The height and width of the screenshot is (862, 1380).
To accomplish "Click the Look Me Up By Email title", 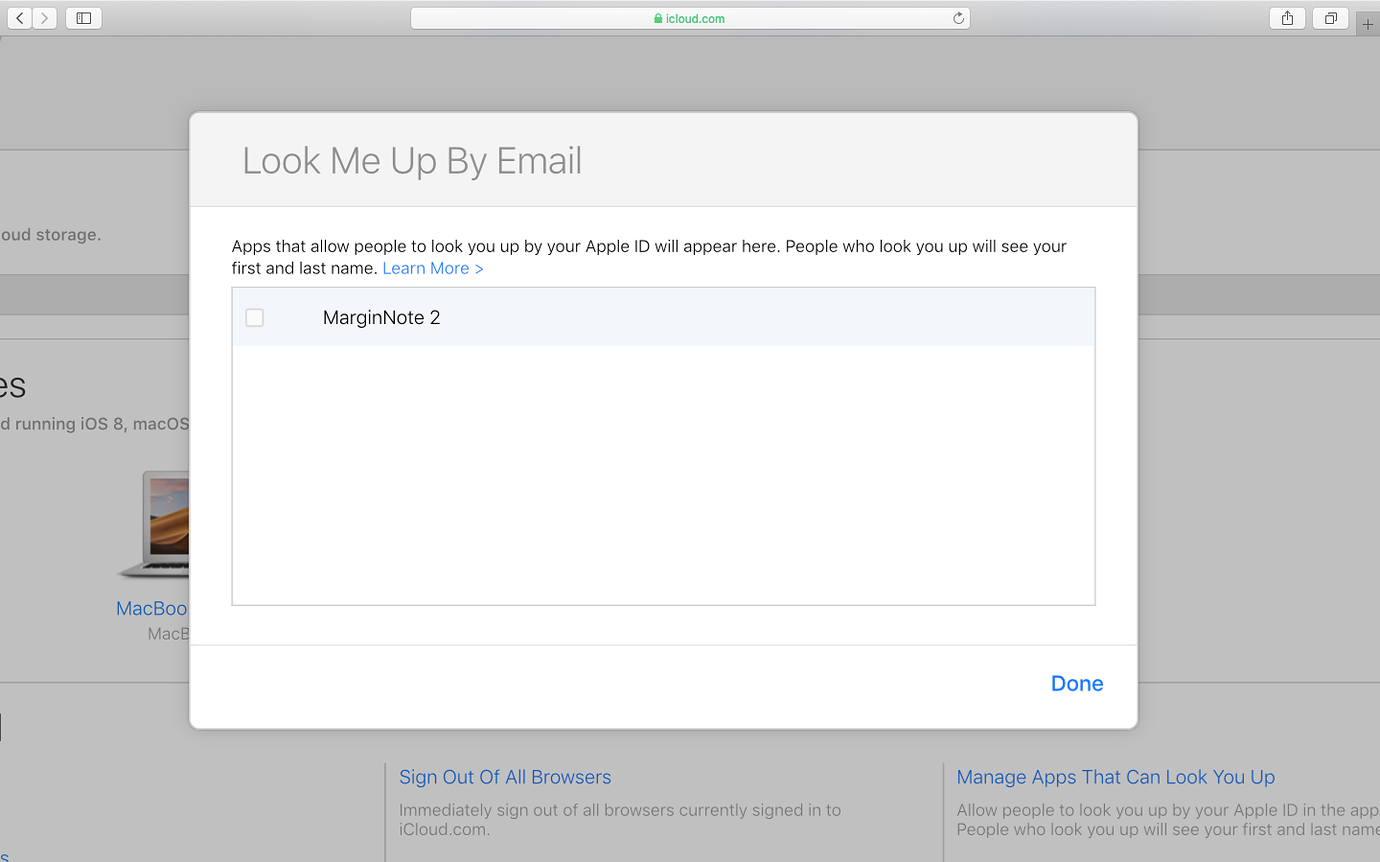I will tap(412, 161).
